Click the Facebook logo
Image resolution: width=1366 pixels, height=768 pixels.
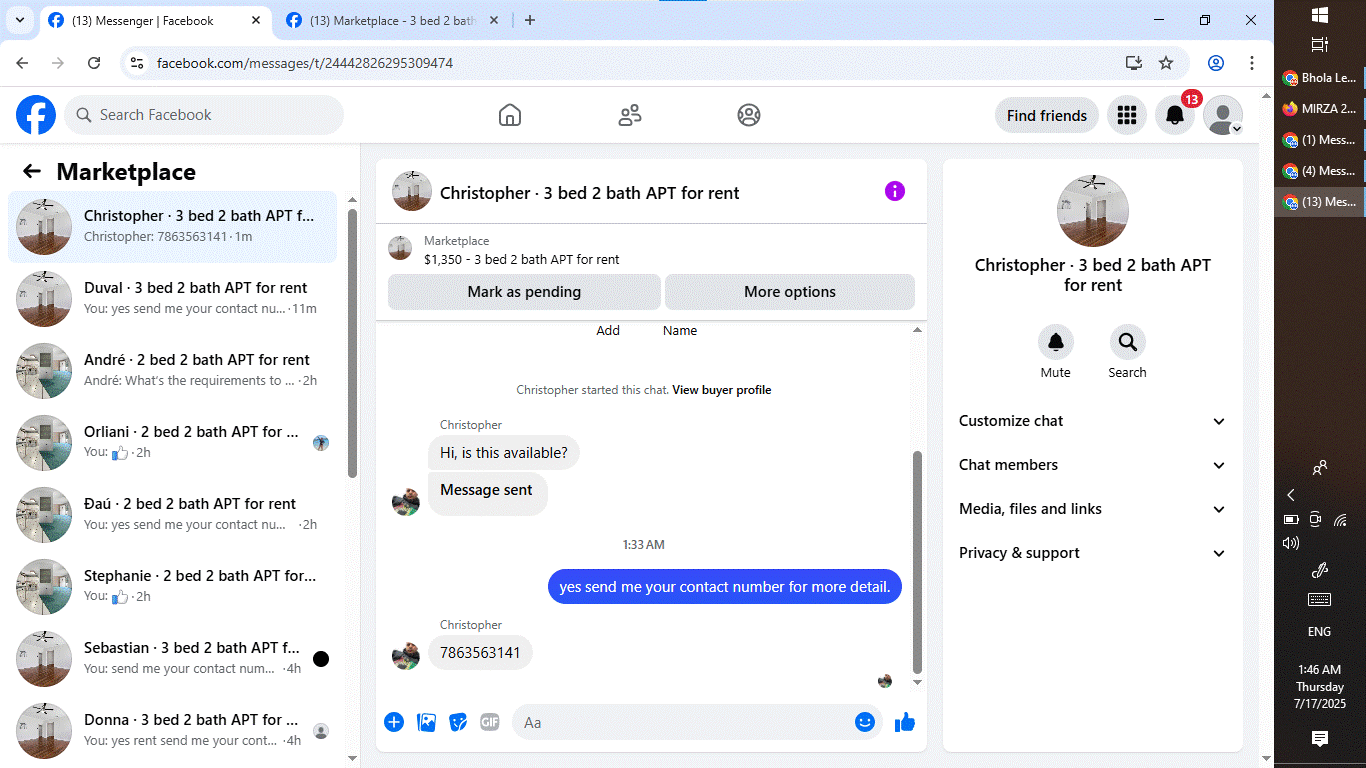pos(36,115)
